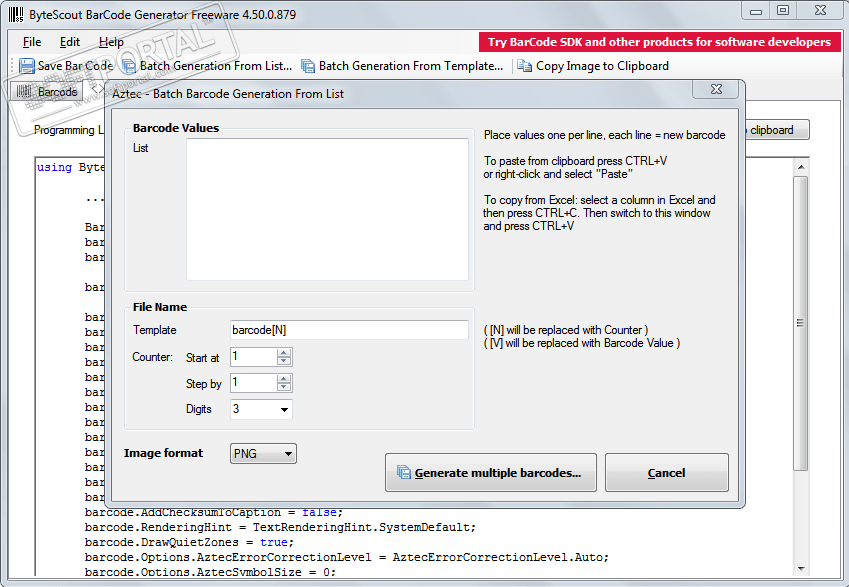
Task: Click the clipboard button behind the dialog
Action: point(777,130)
